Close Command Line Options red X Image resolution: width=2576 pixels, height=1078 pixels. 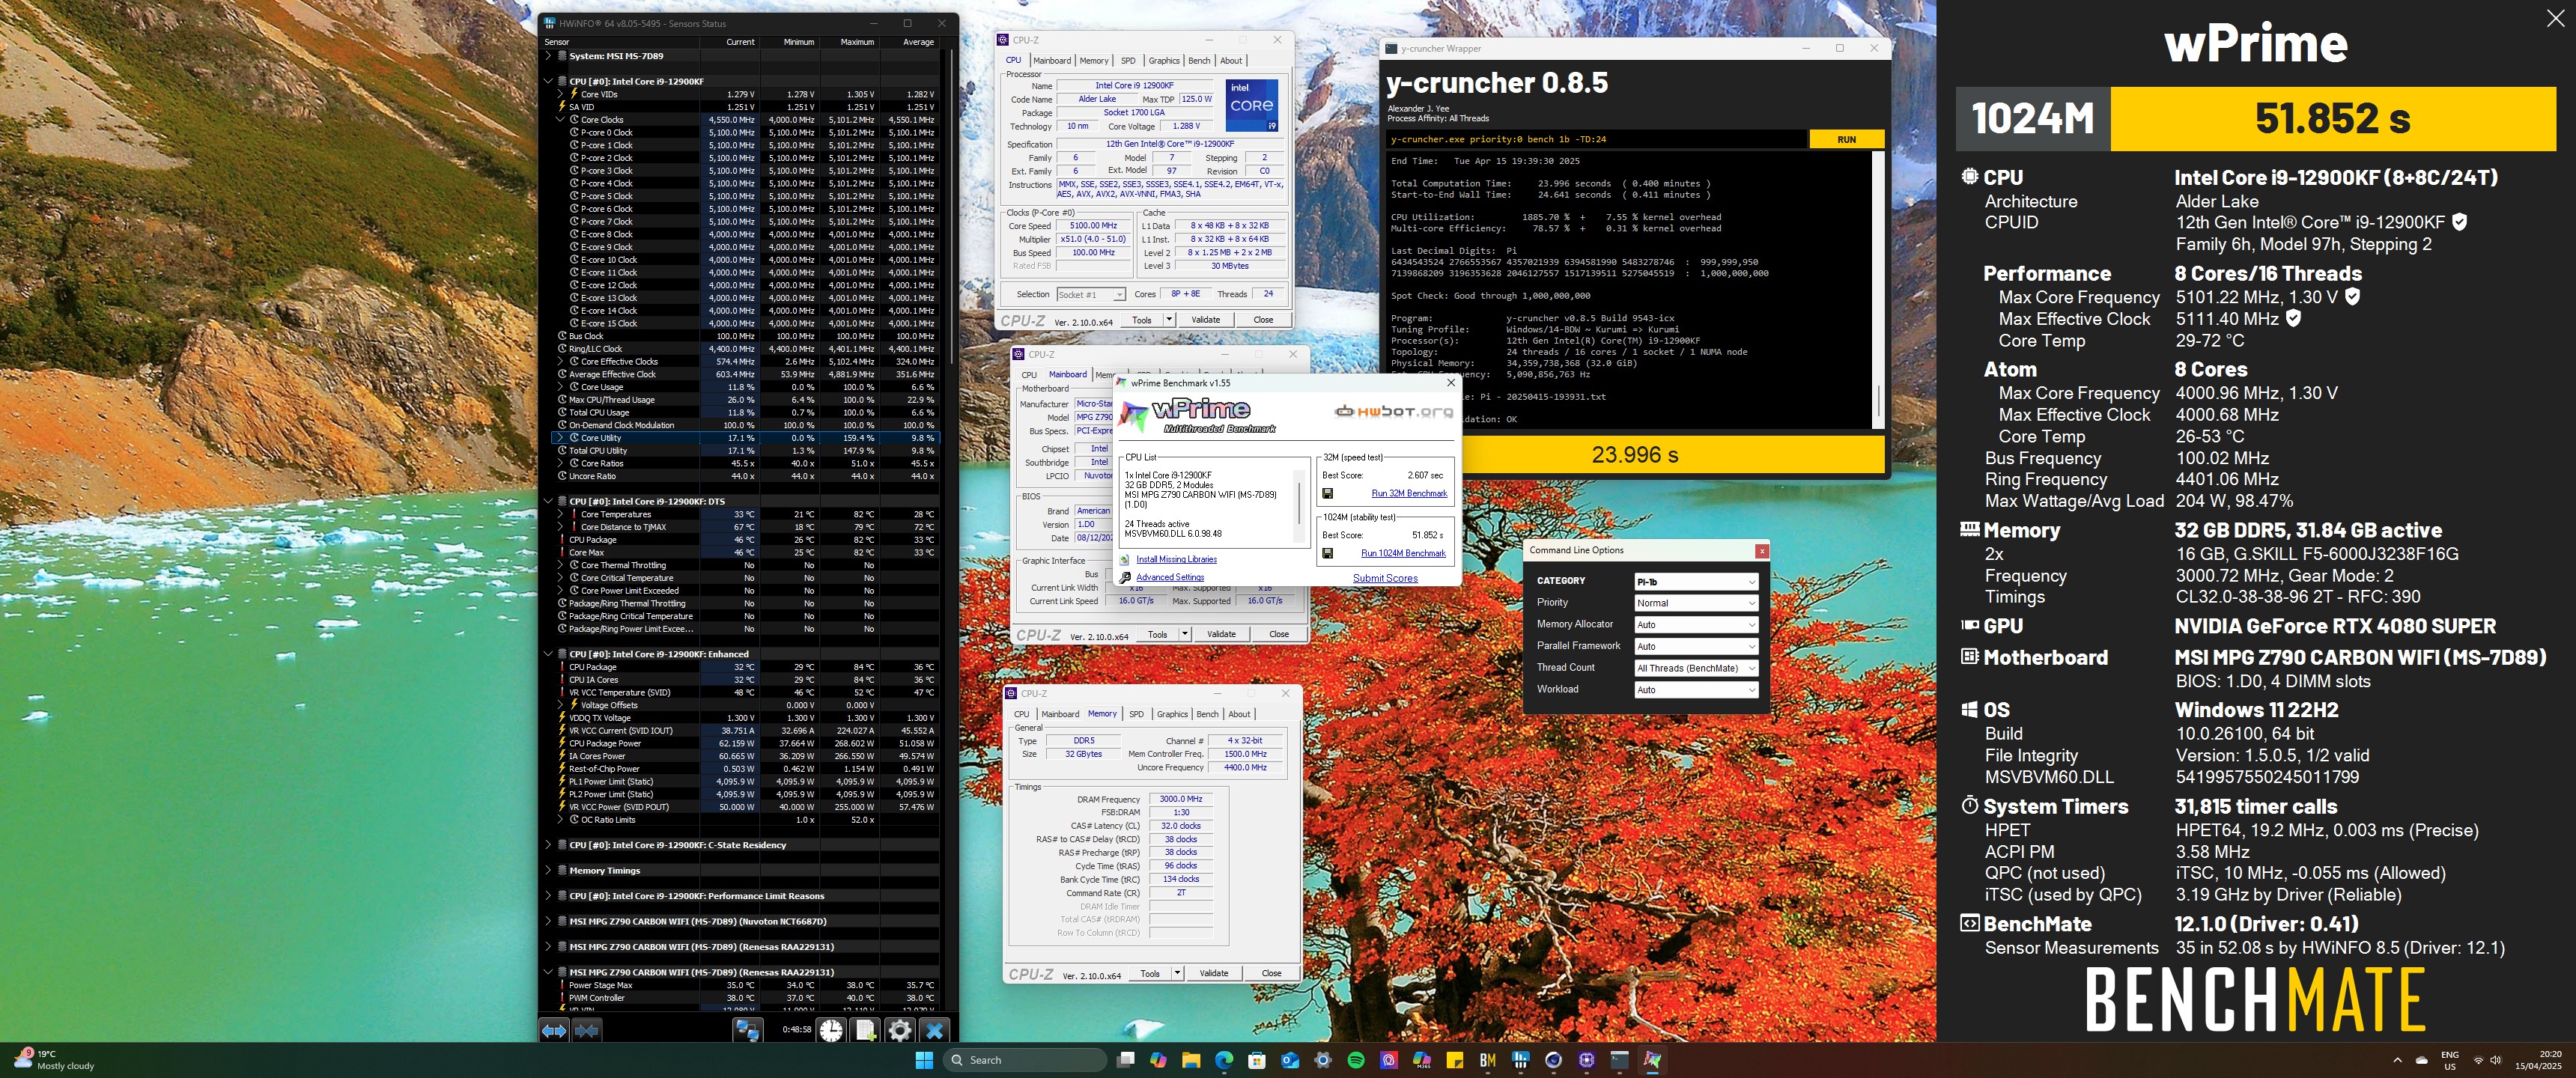[1762, 551]
